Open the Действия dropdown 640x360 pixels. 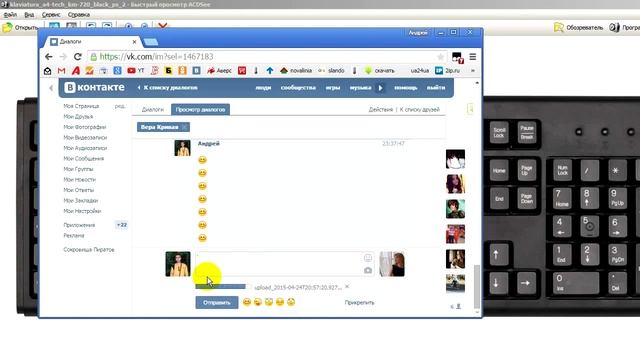click(x=380, y=109)
